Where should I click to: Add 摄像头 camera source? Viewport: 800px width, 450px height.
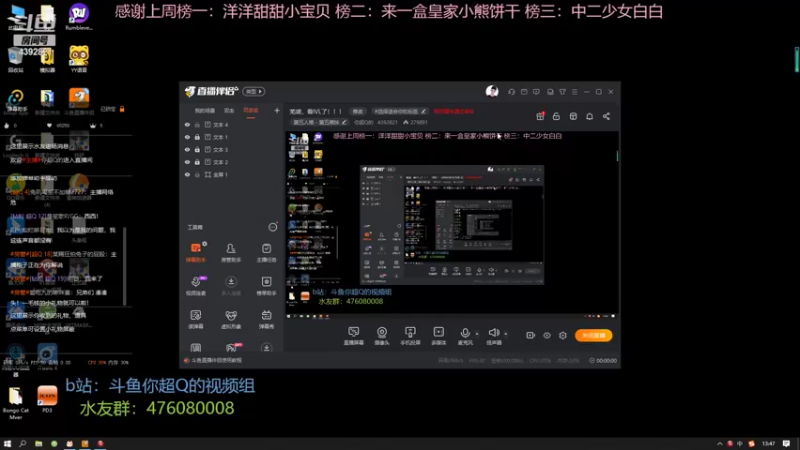point(382,336)
